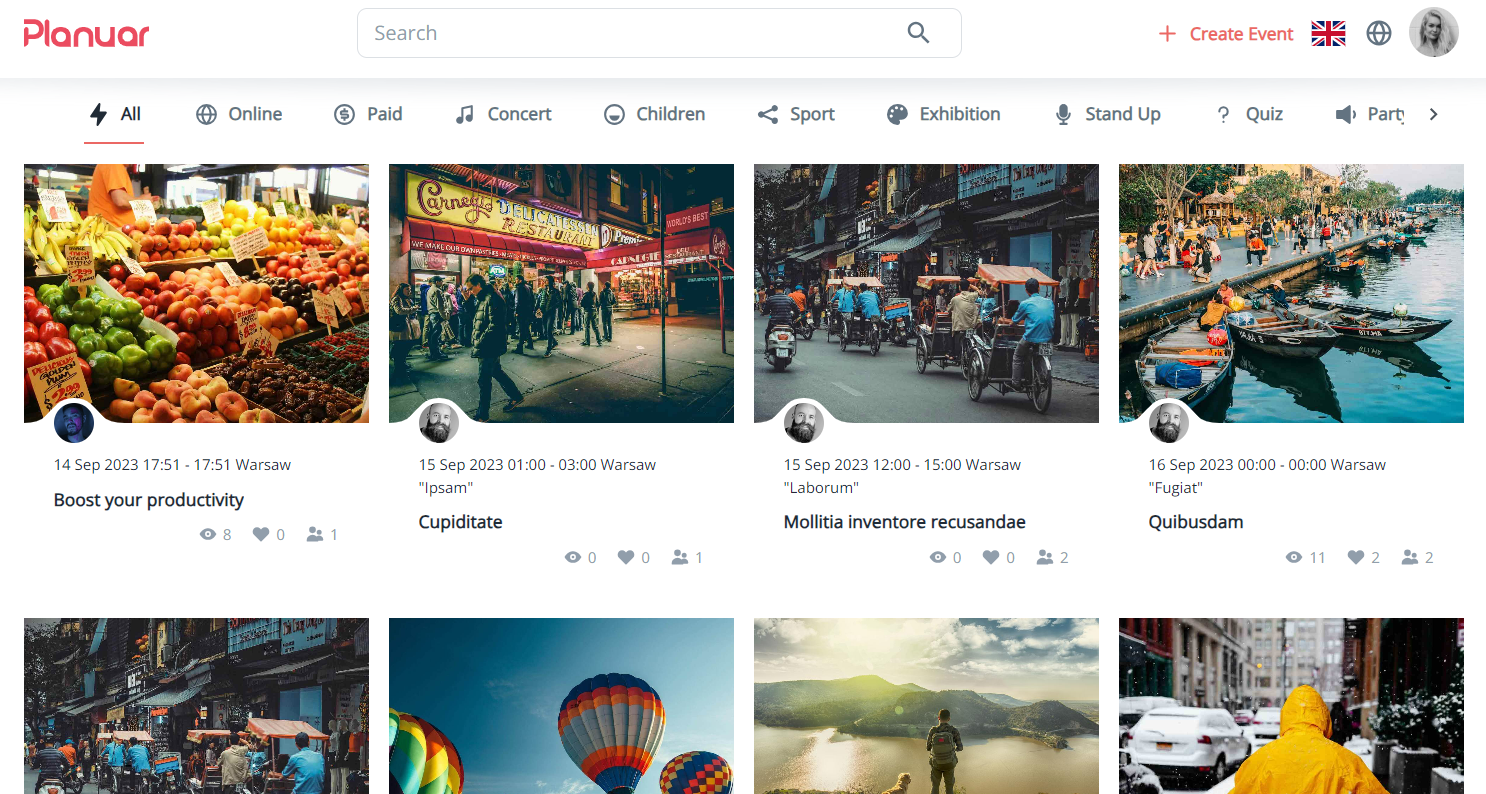Select the Concert category tab

503,114
